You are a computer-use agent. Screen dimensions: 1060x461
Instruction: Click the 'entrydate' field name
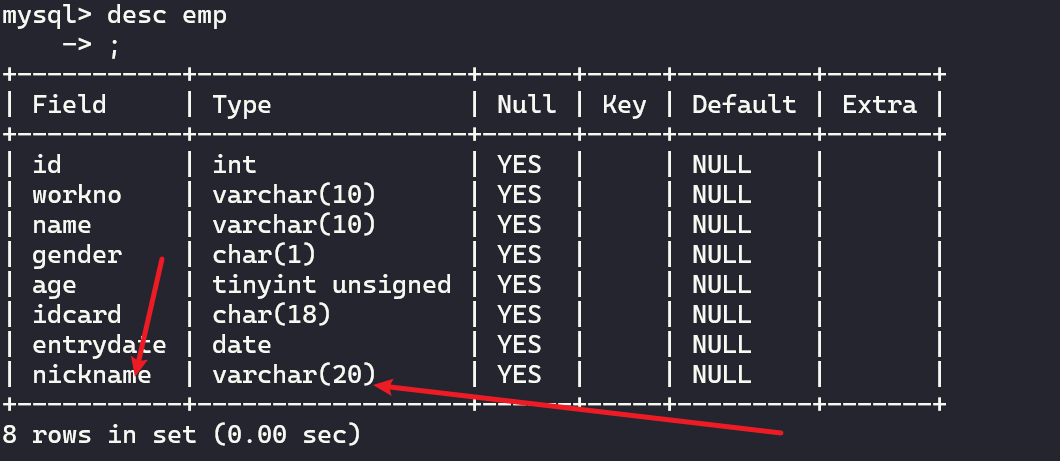click(x=99, y=344)
